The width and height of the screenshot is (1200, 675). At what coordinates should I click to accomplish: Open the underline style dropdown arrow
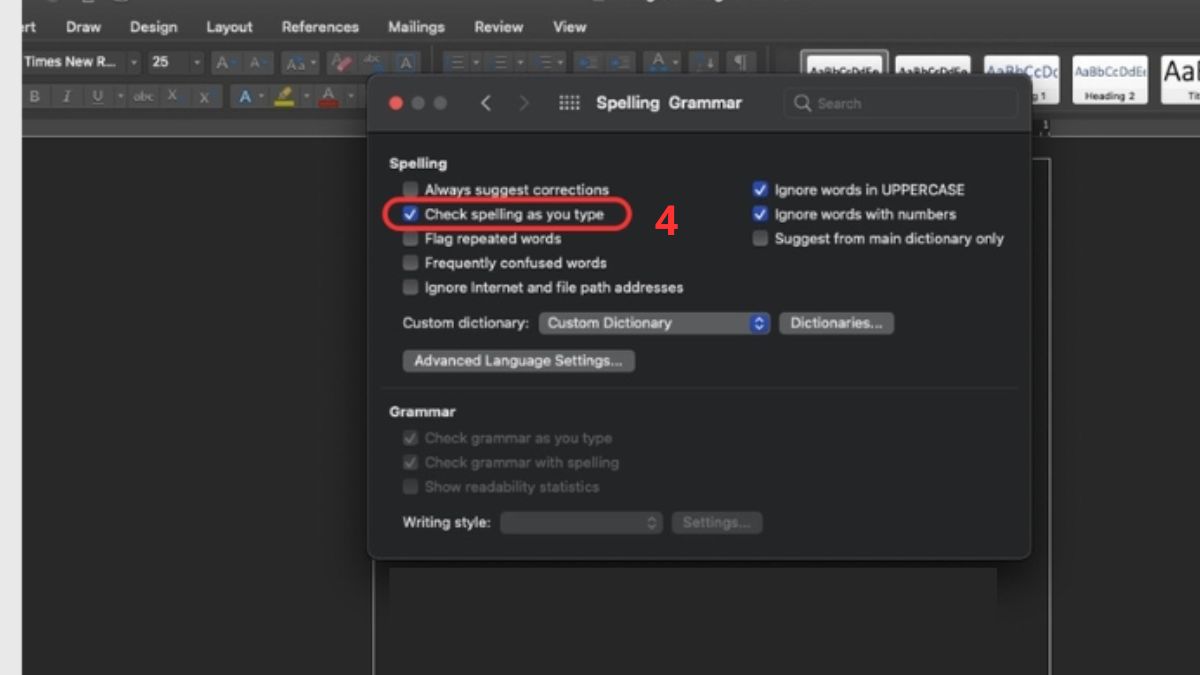(121, 97)
